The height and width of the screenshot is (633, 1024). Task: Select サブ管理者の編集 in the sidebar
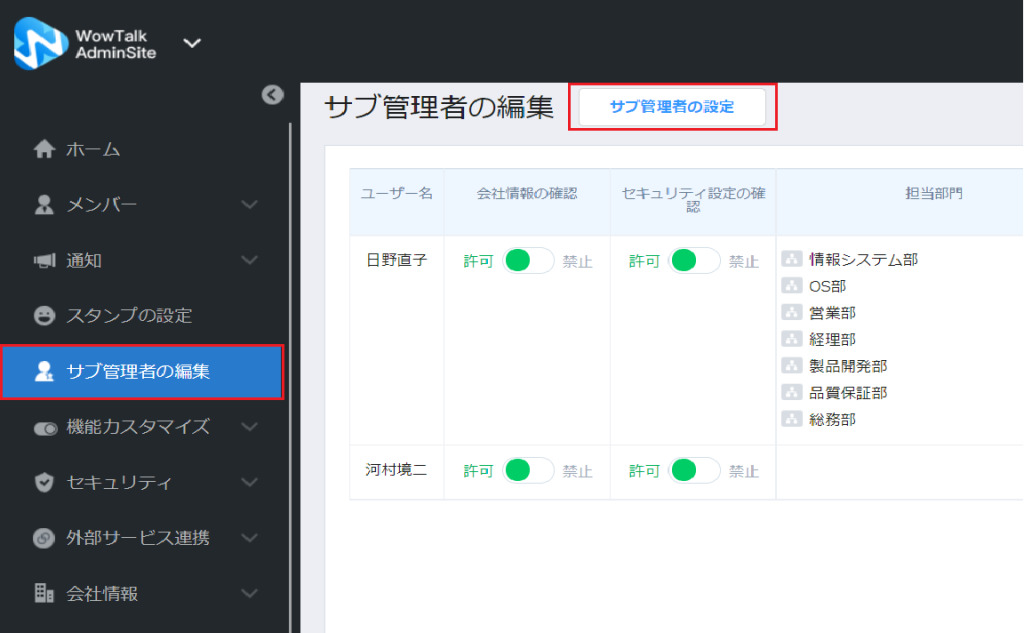[142, 372]
